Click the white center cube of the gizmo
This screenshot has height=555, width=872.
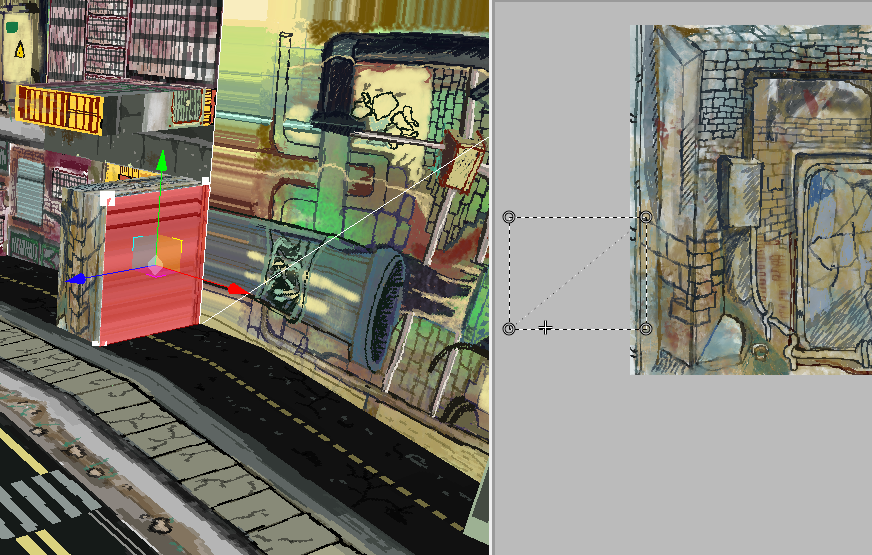pos(156,263)
